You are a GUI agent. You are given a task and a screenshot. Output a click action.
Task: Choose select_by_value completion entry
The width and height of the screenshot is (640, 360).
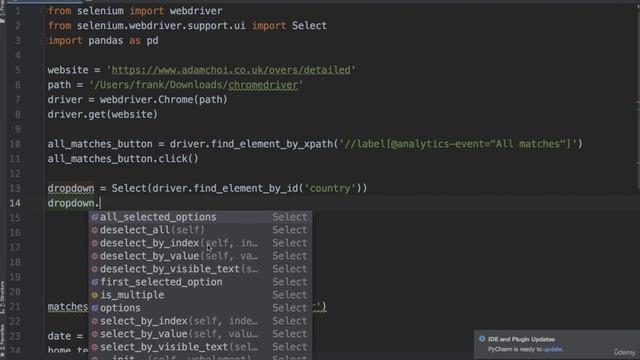(x=200, y=334)
